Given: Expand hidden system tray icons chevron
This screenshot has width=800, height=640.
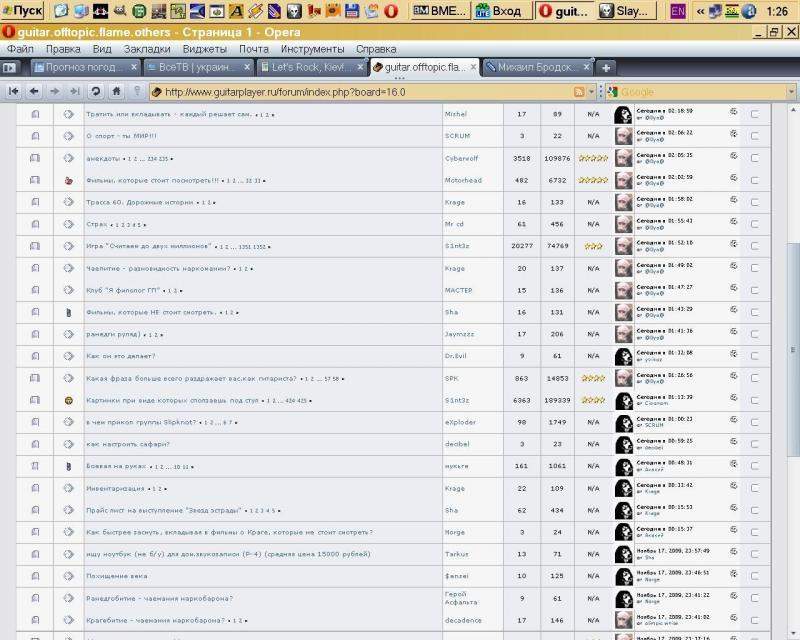Looking at the screenshot, I should (x=701, y=11).
